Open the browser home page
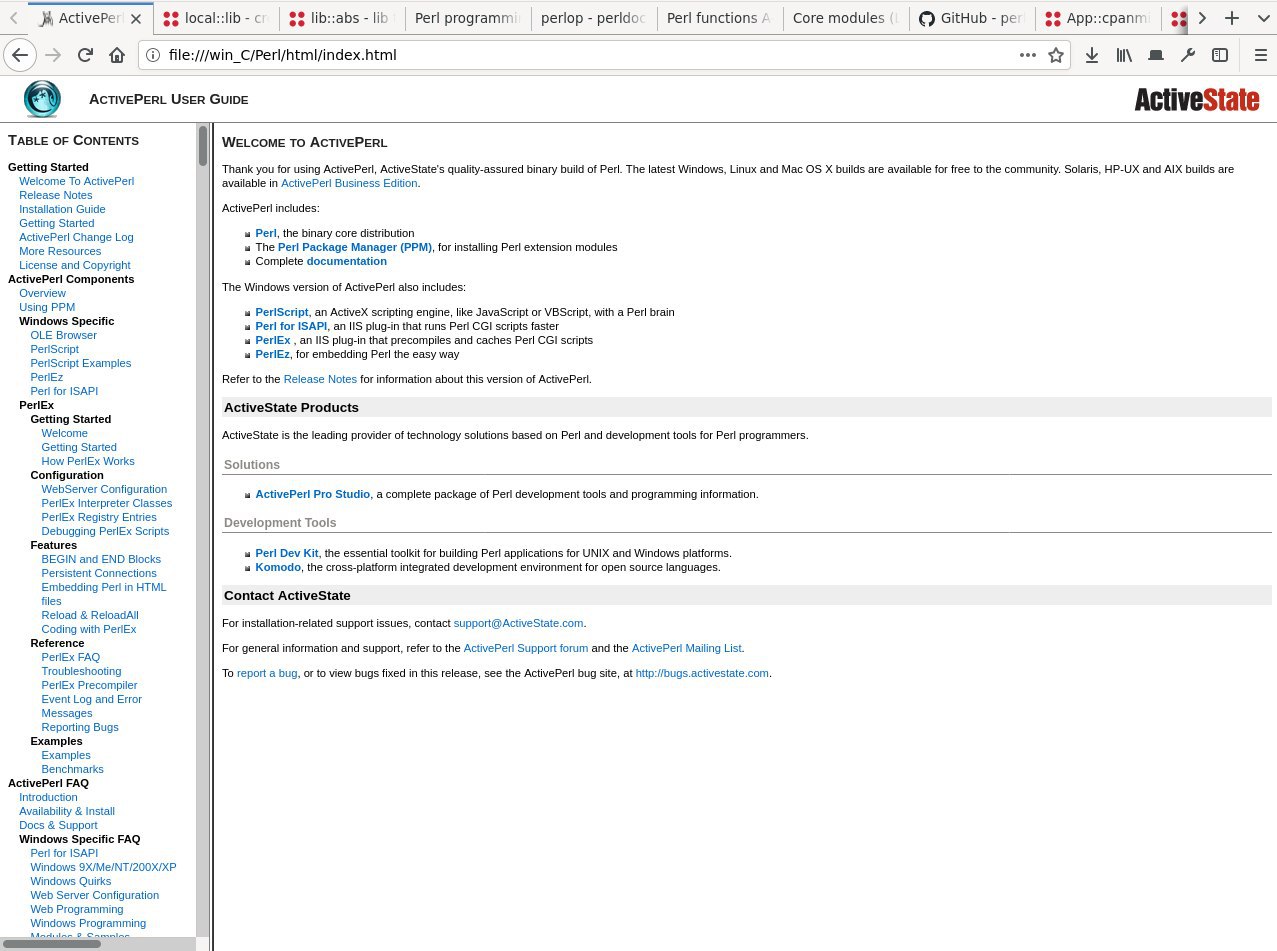1277x951 pixels. (117, 55)
